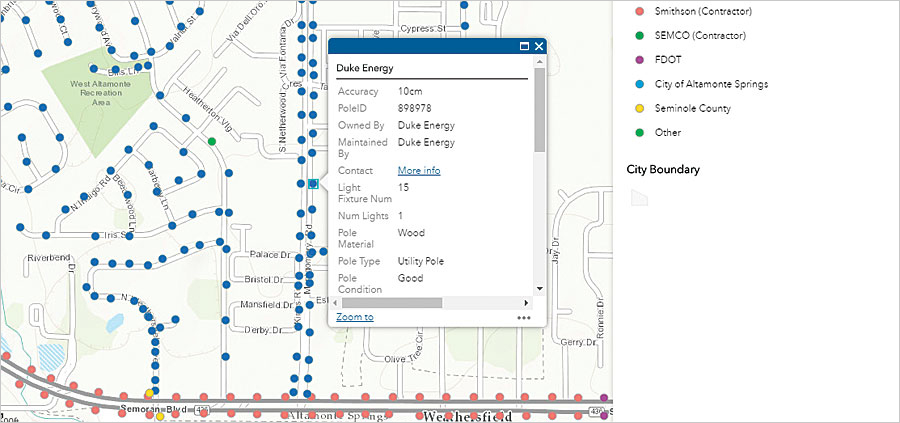Click the PoleID value 898978
900x423 pixels.
414,108
